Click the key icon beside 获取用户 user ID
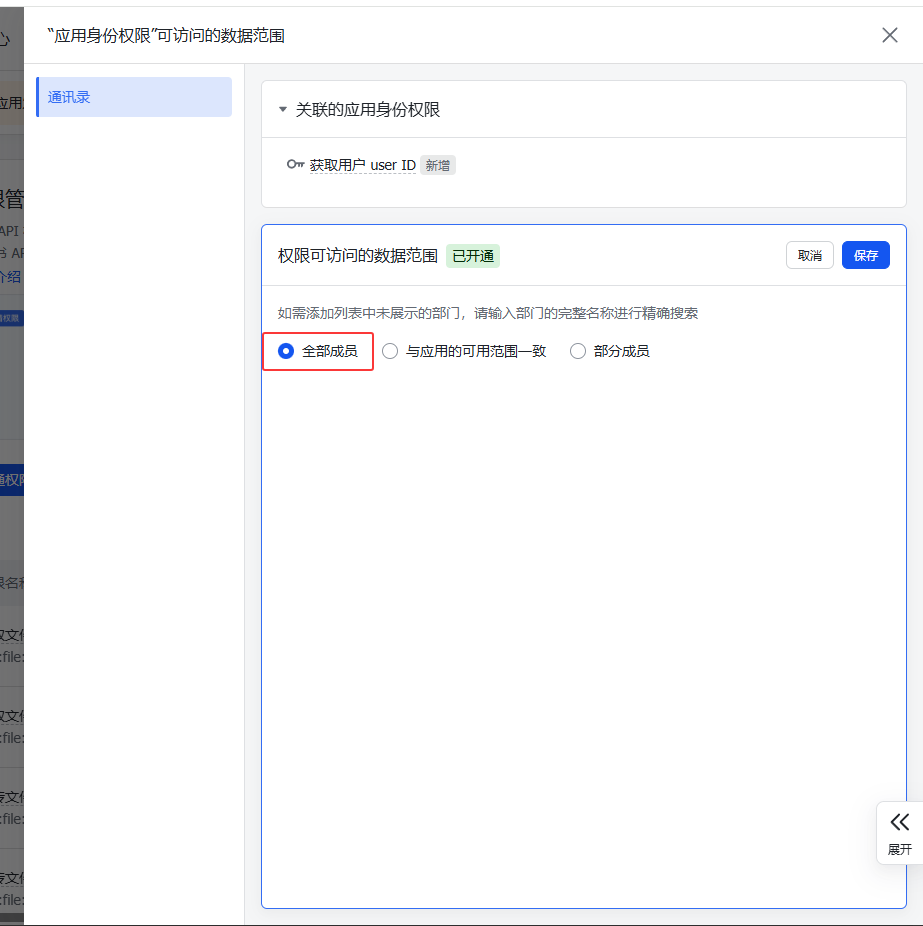The height and width of the screenshot is (926, 923). (x=296, y=165)
